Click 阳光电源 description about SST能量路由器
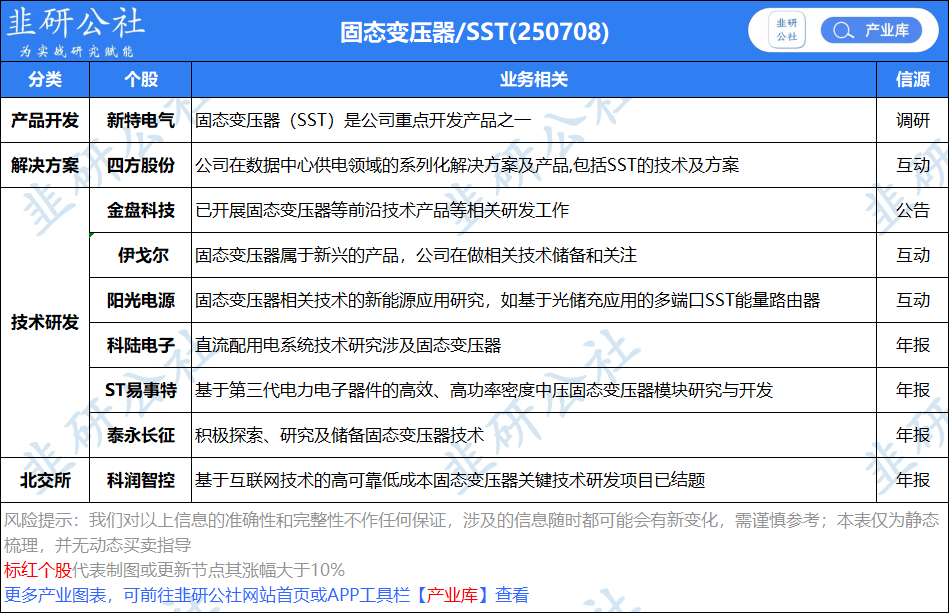This screenshot has width=950, height=614. (507, 300)
